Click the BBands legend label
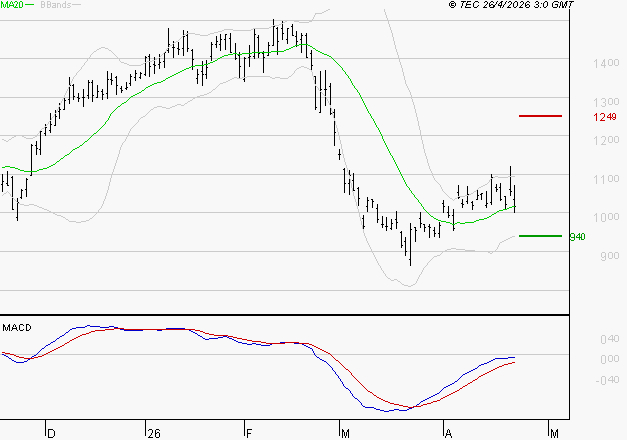This screenshot has width=627, height=440. [56, 5]
